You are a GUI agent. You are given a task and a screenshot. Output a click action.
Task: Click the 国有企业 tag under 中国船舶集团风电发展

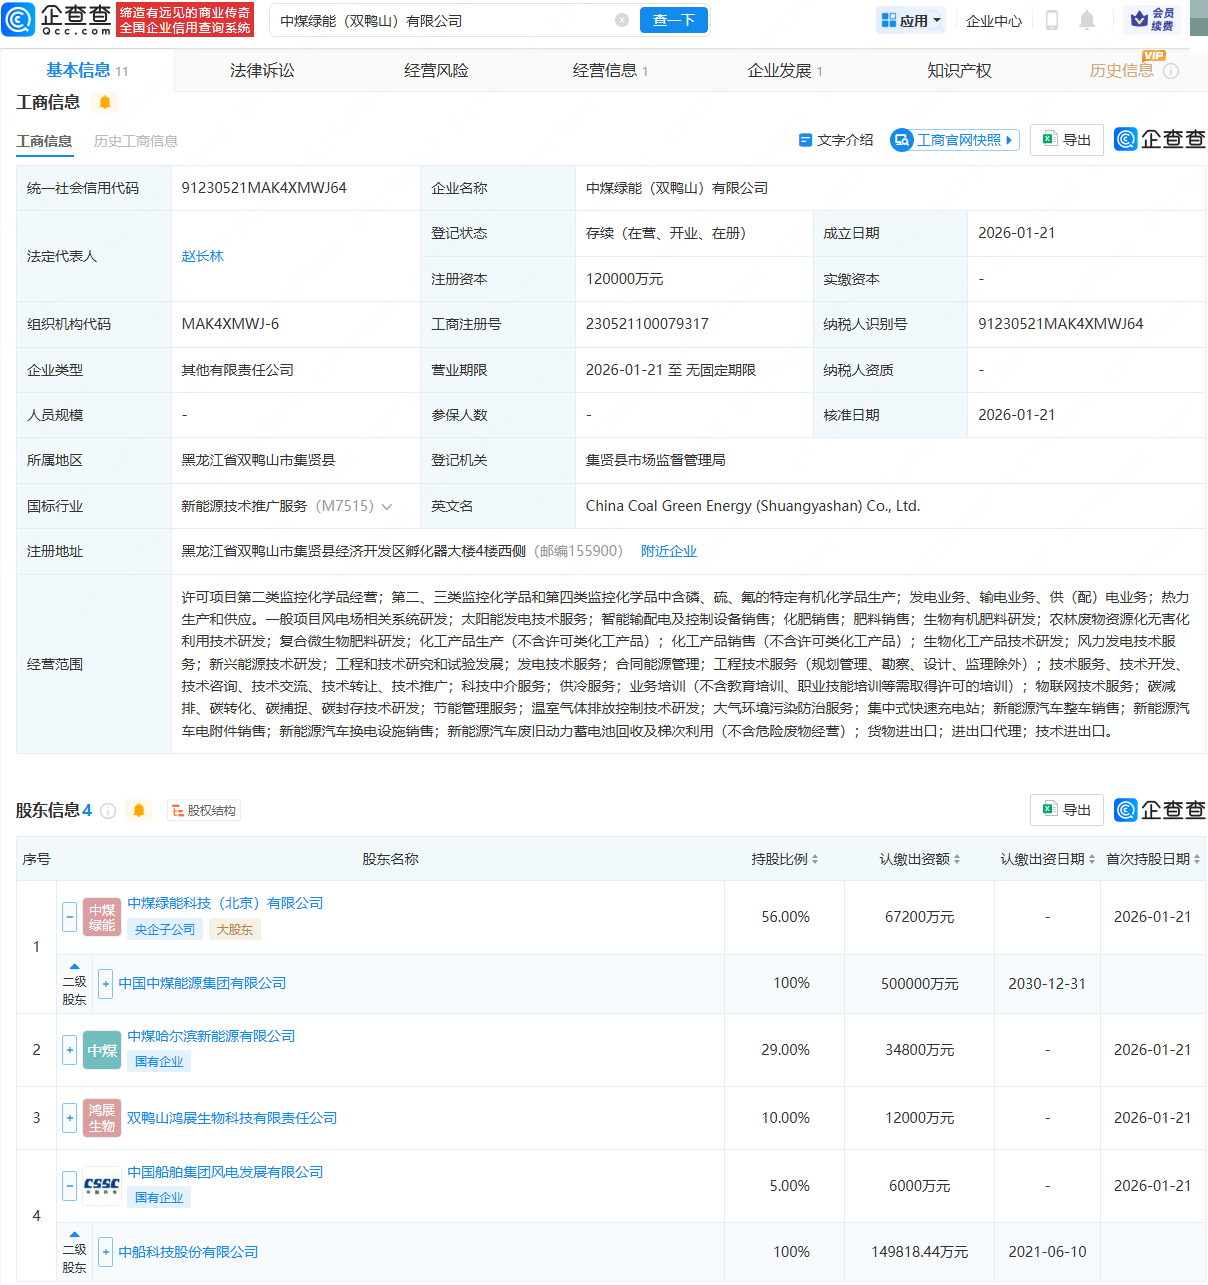pyautogui.click(x=159, y=1198)
